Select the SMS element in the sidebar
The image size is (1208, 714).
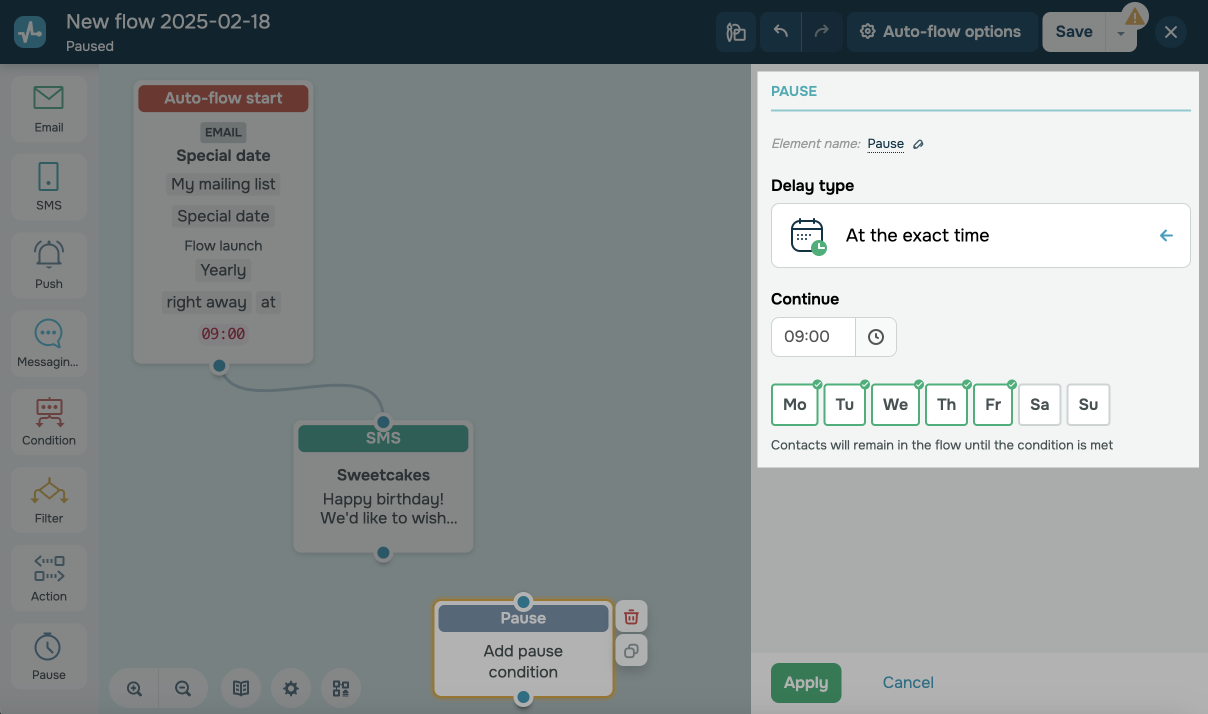coord(48,187)
